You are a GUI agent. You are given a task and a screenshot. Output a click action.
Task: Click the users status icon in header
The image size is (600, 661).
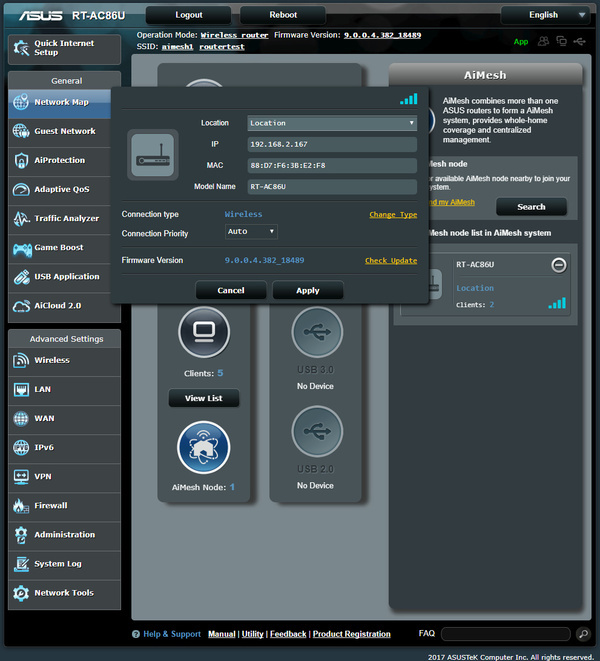[543, 41]
